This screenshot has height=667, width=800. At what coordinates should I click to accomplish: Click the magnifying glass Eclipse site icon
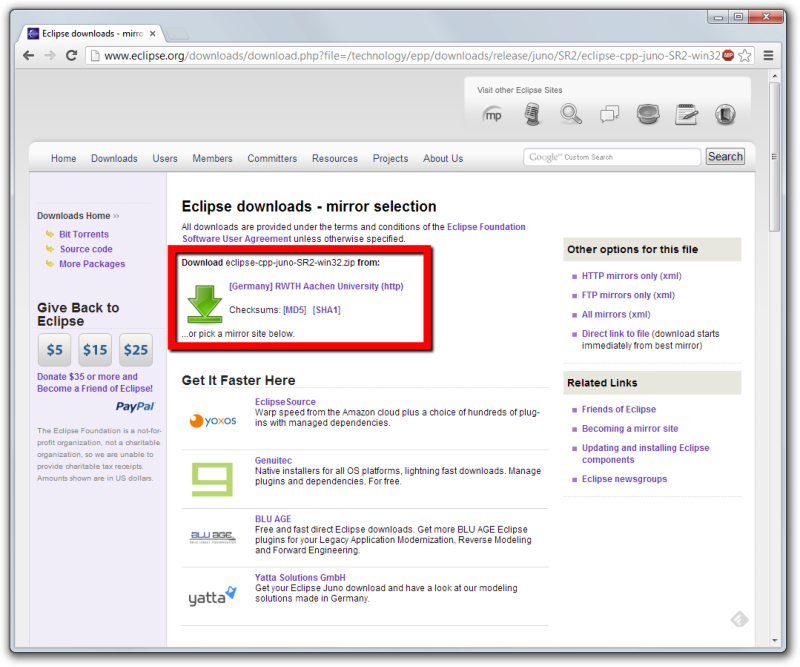(570, 114)
